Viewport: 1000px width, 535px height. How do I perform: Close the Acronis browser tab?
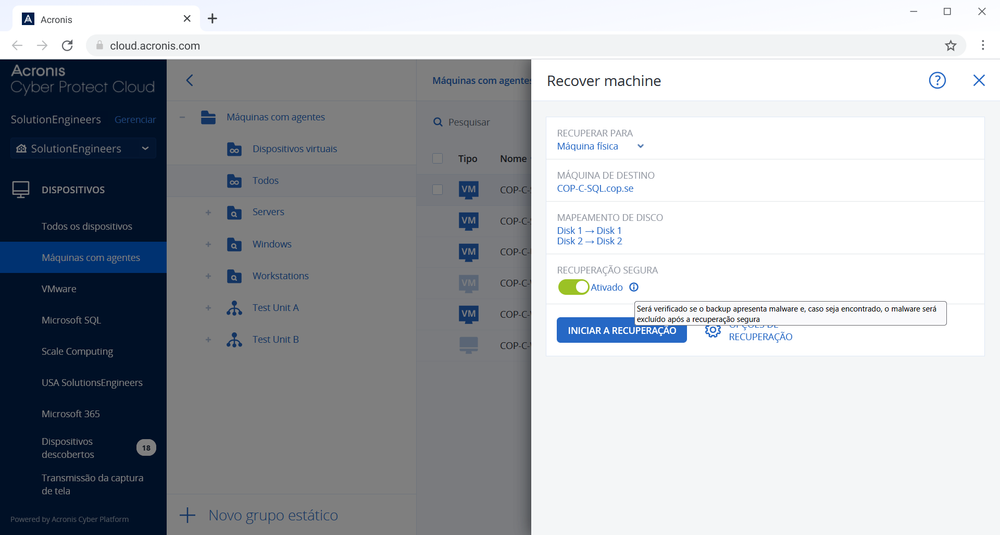tap(187, 18)
